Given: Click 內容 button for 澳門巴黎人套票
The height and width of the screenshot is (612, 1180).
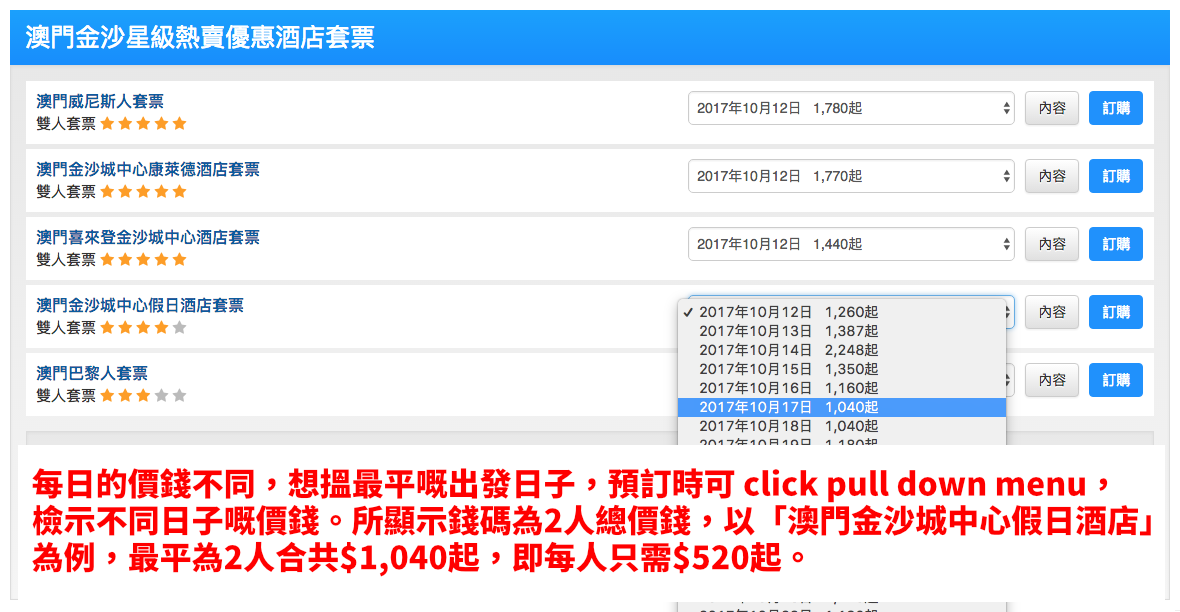Looking at the screenshot, I should coord(1052,380).
